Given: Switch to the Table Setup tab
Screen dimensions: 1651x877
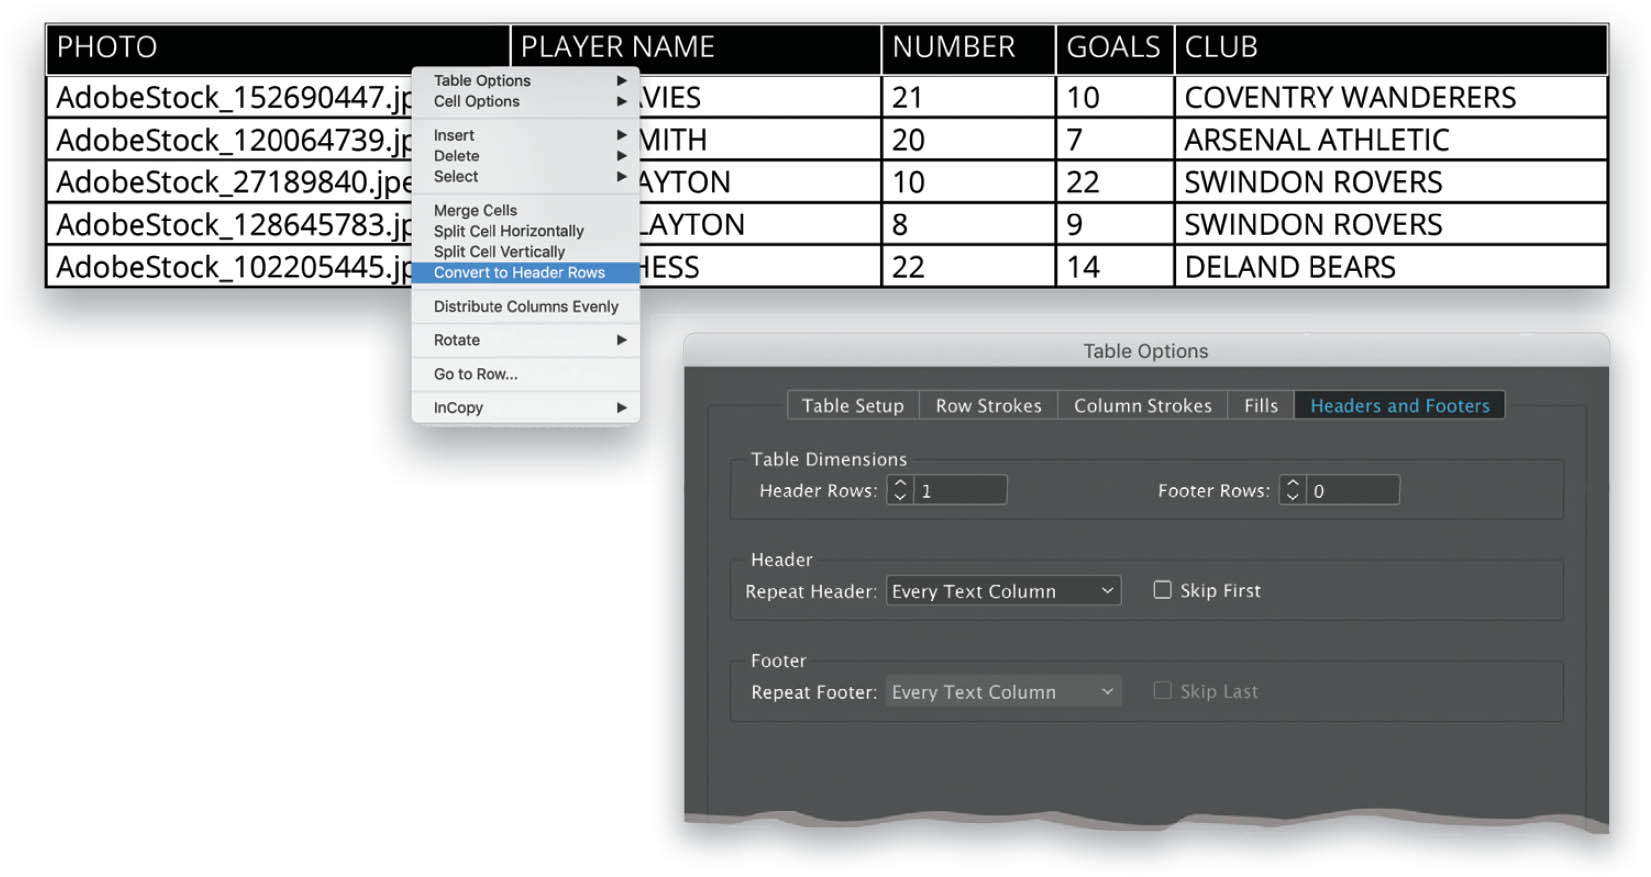Looking at the screenshot, I should (x=853, y=405).
